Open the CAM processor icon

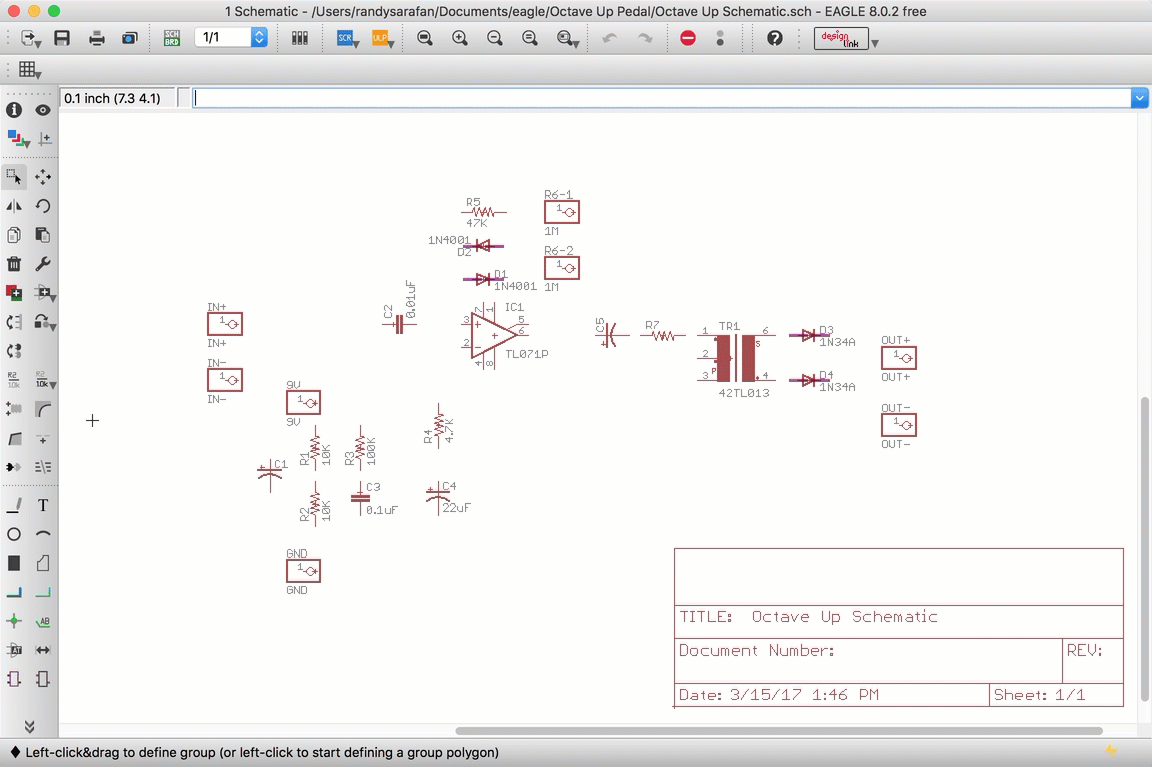(x=130, y=38)
